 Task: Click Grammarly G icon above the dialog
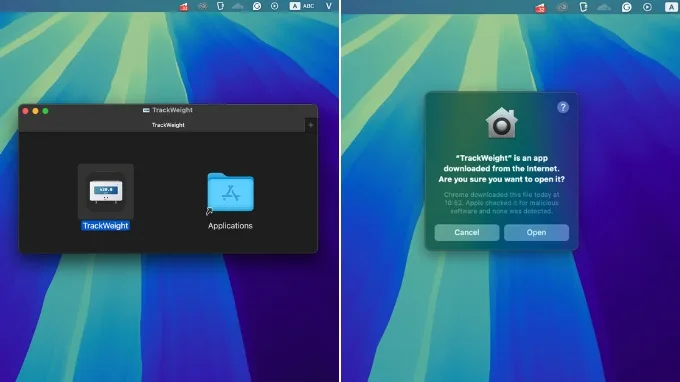coord(626,7)
